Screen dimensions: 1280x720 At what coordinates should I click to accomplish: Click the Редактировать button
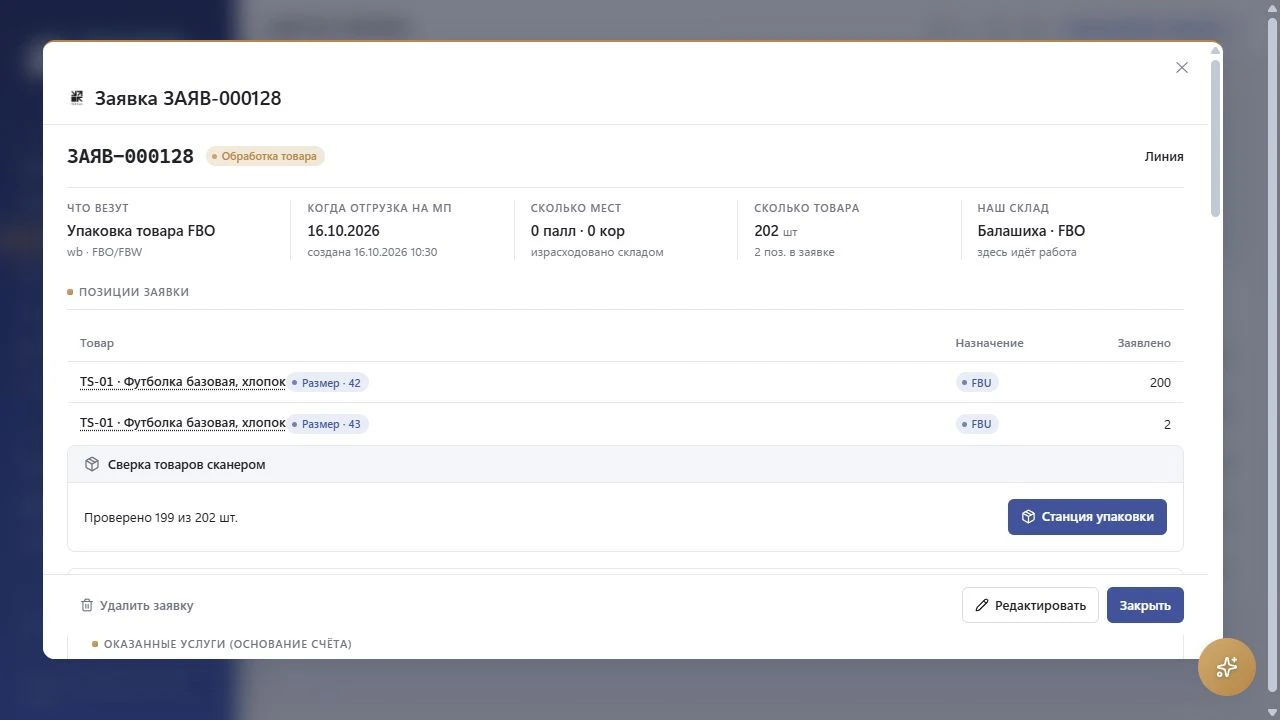coord(1030,605)
